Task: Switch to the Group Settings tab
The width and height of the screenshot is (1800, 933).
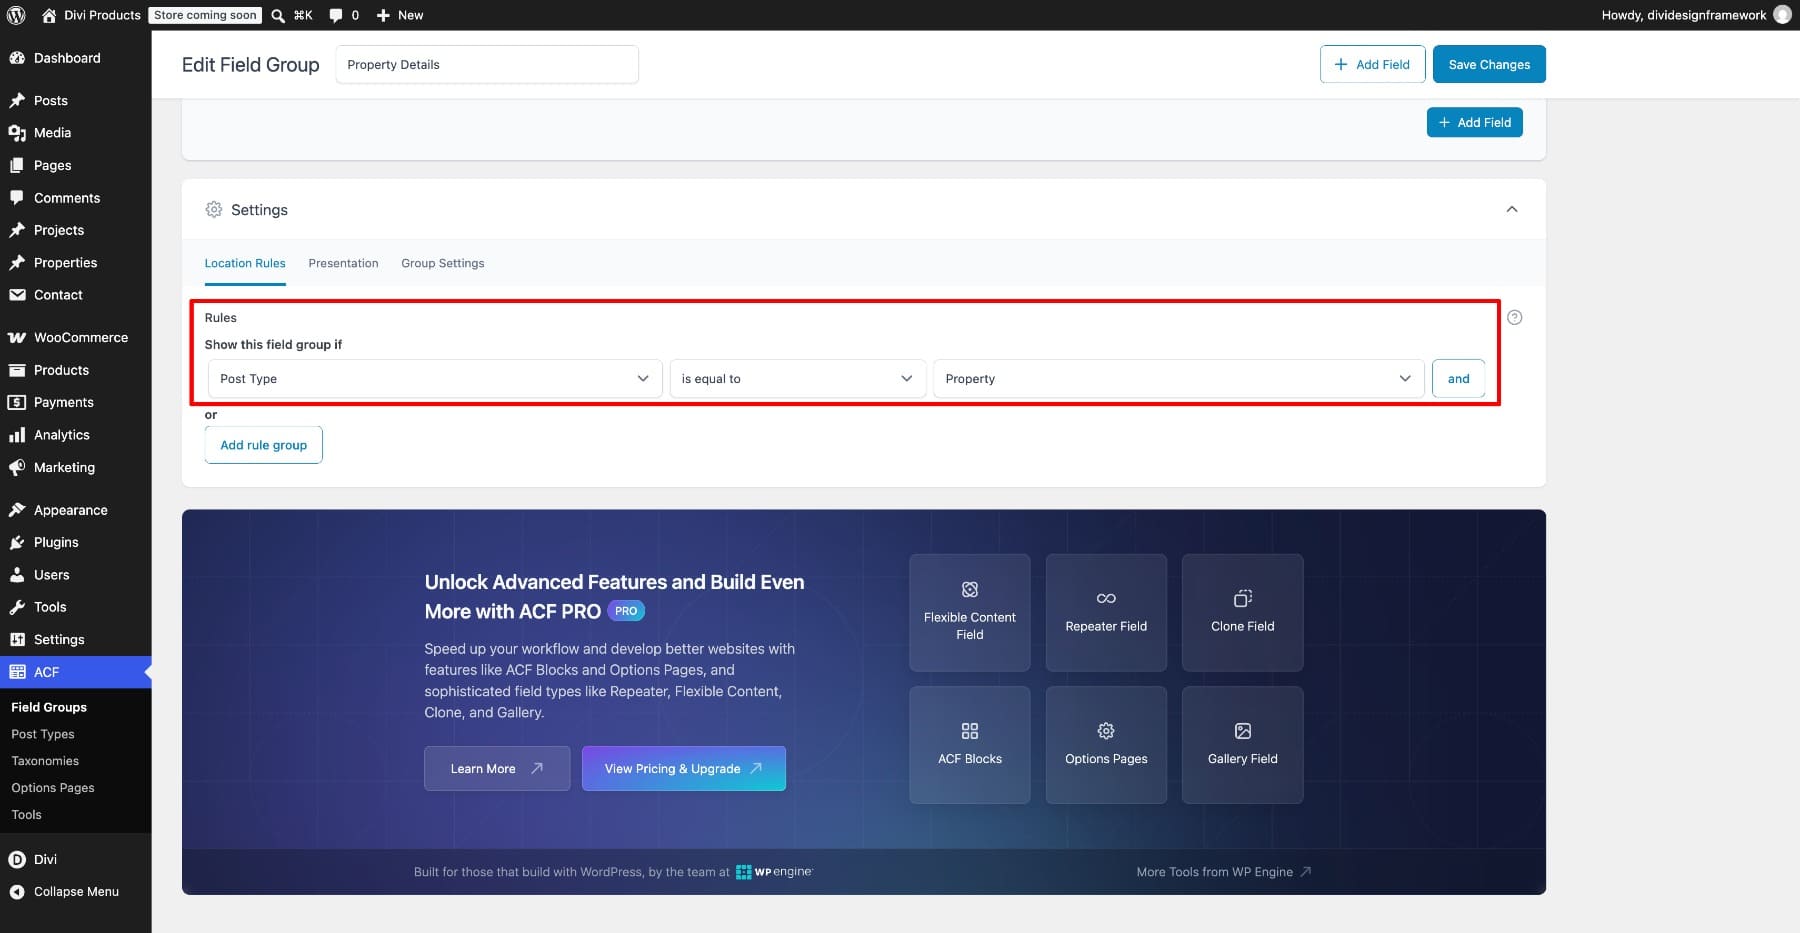Action: pos(443,263)
